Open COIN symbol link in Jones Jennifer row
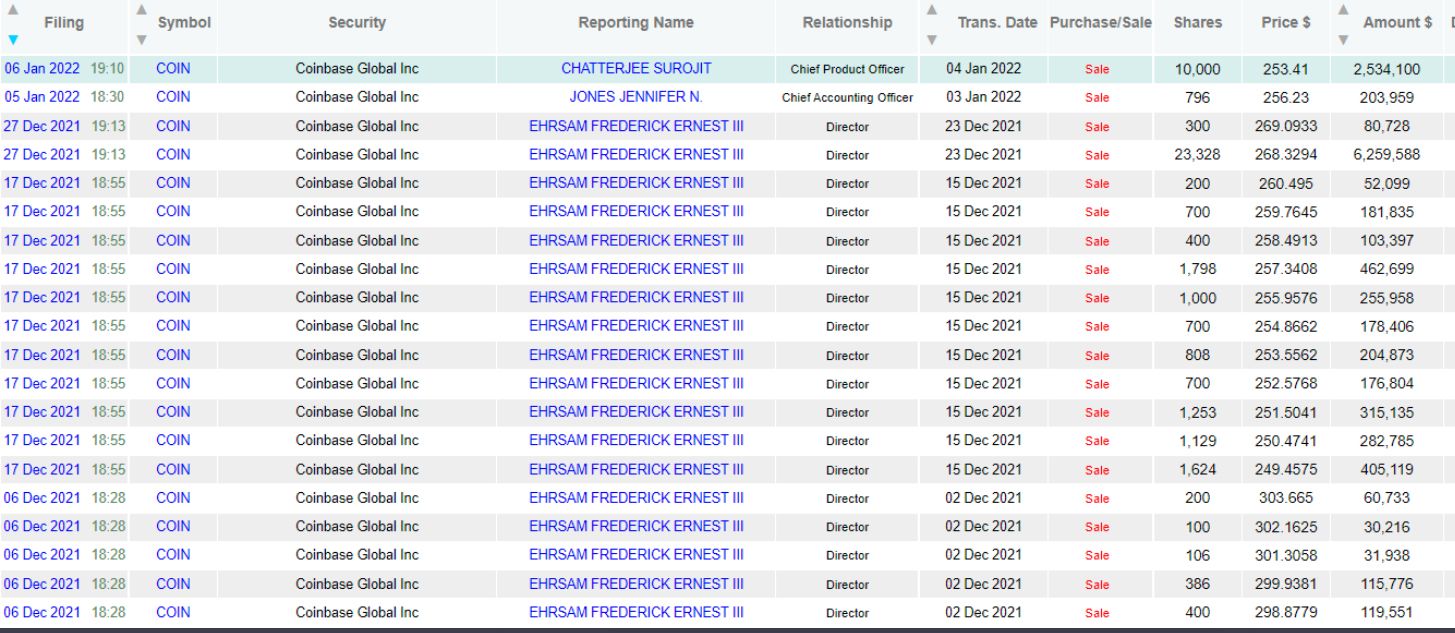The width and height of the screenshot is (1455, 633). coord(173,97)
